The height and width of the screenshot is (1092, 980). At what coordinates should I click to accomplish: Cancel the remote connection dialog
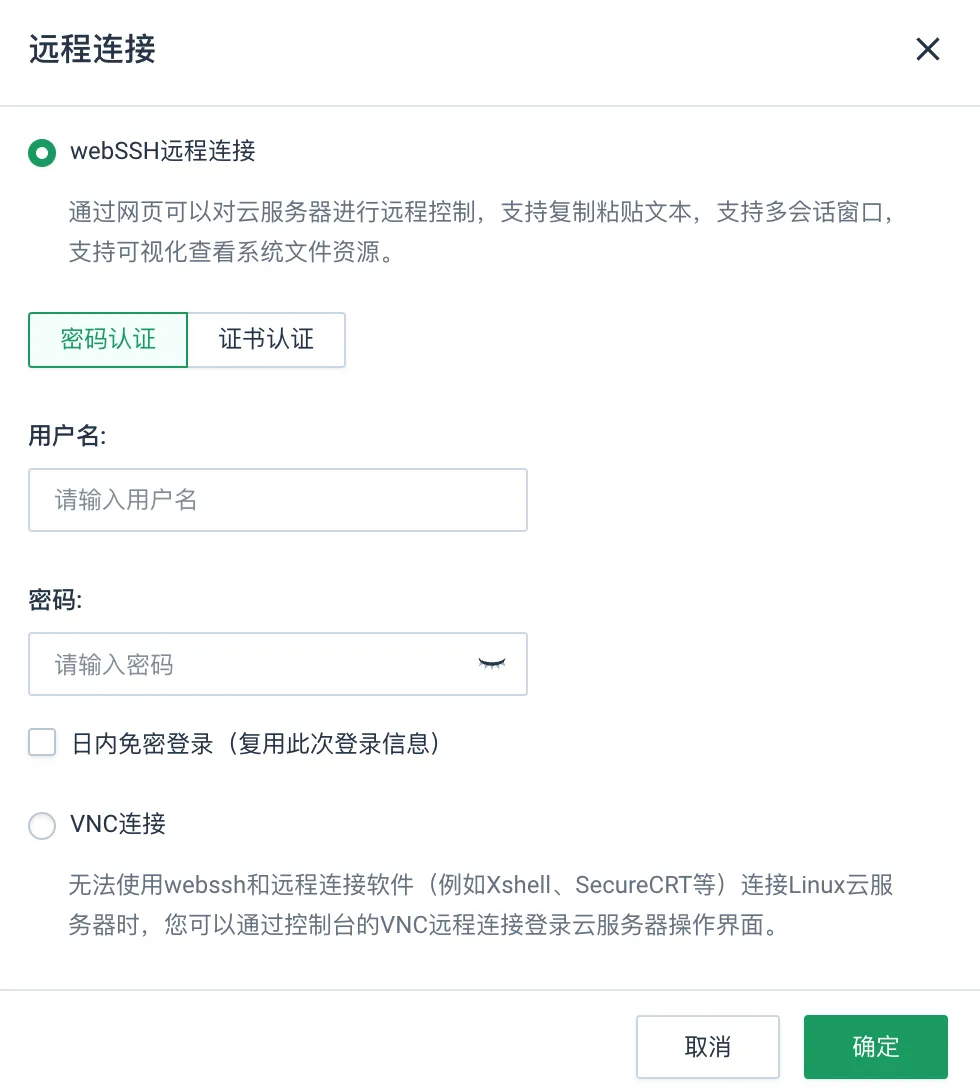pos(708,1046)
